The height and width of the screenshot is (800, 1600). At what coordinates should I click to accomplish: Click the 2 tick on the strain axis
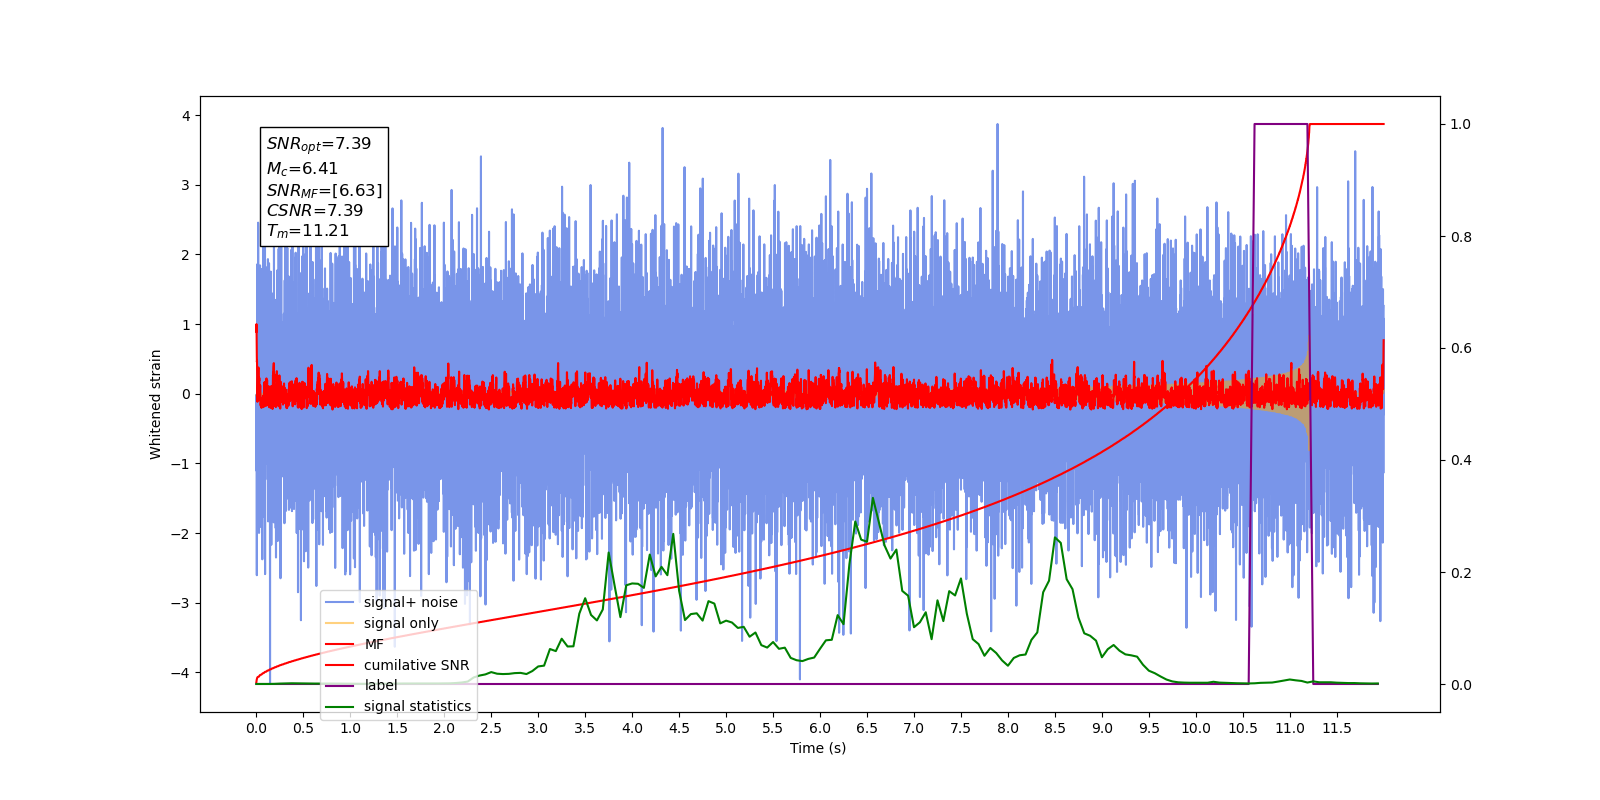coord(186,255)
